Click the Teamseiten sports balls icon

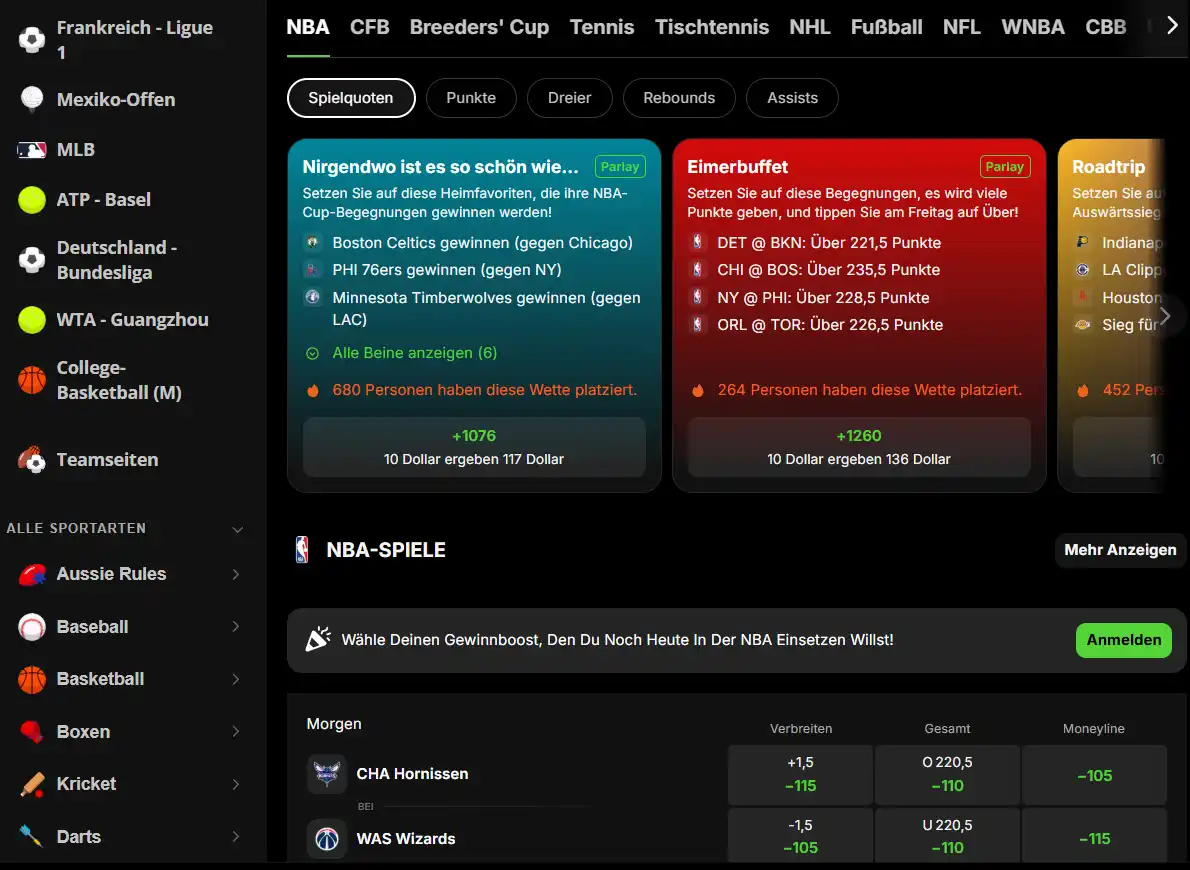(x=32, y=459)
